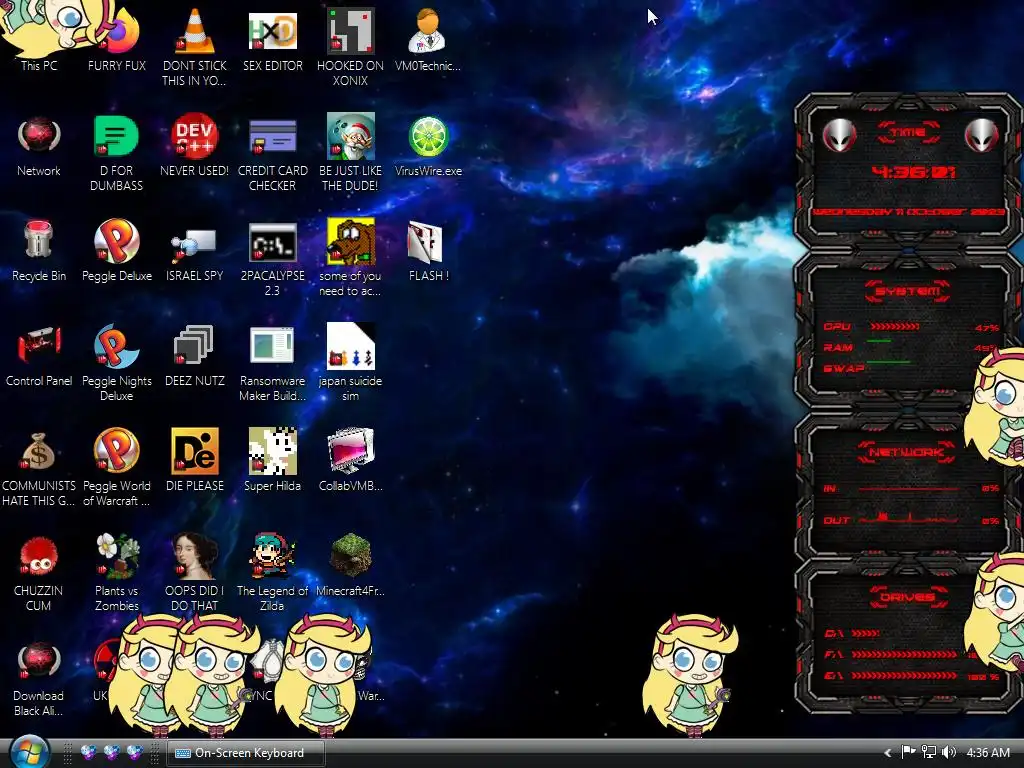
Task: Click the DRIVES header in the widget
Action: [908, 597]
